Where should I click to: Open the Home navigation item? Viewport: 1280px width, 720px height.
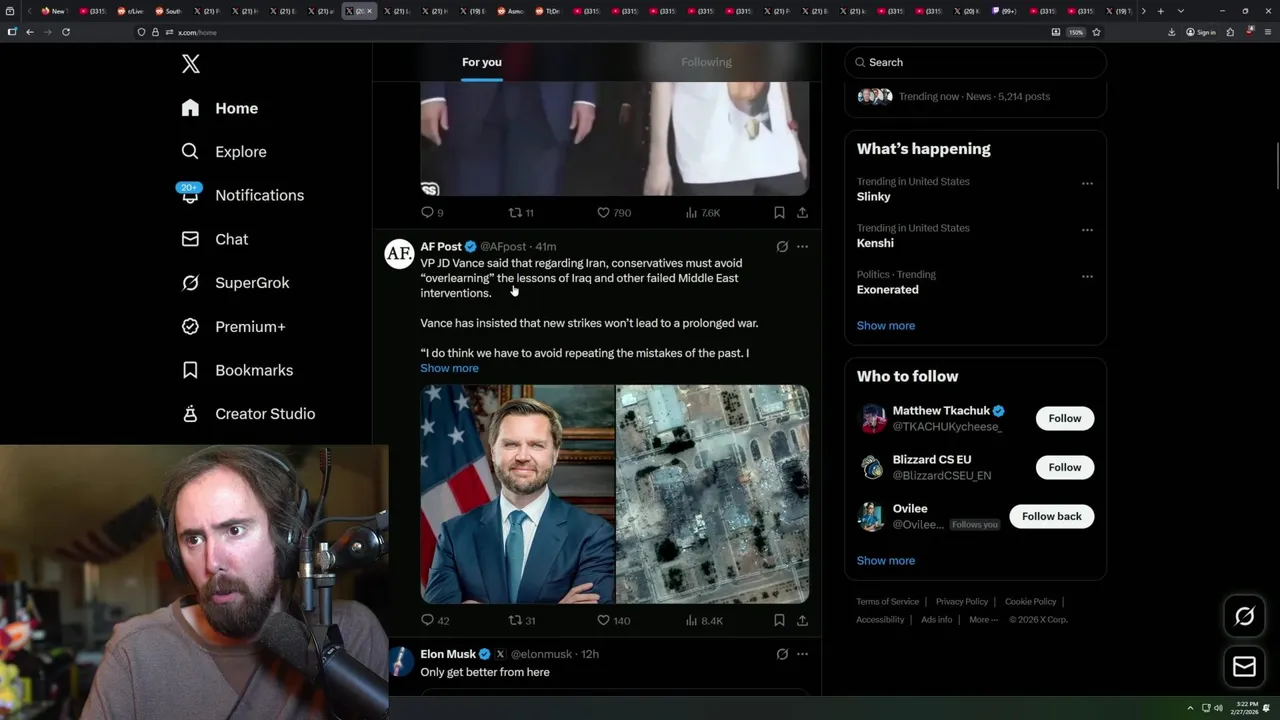220,108
